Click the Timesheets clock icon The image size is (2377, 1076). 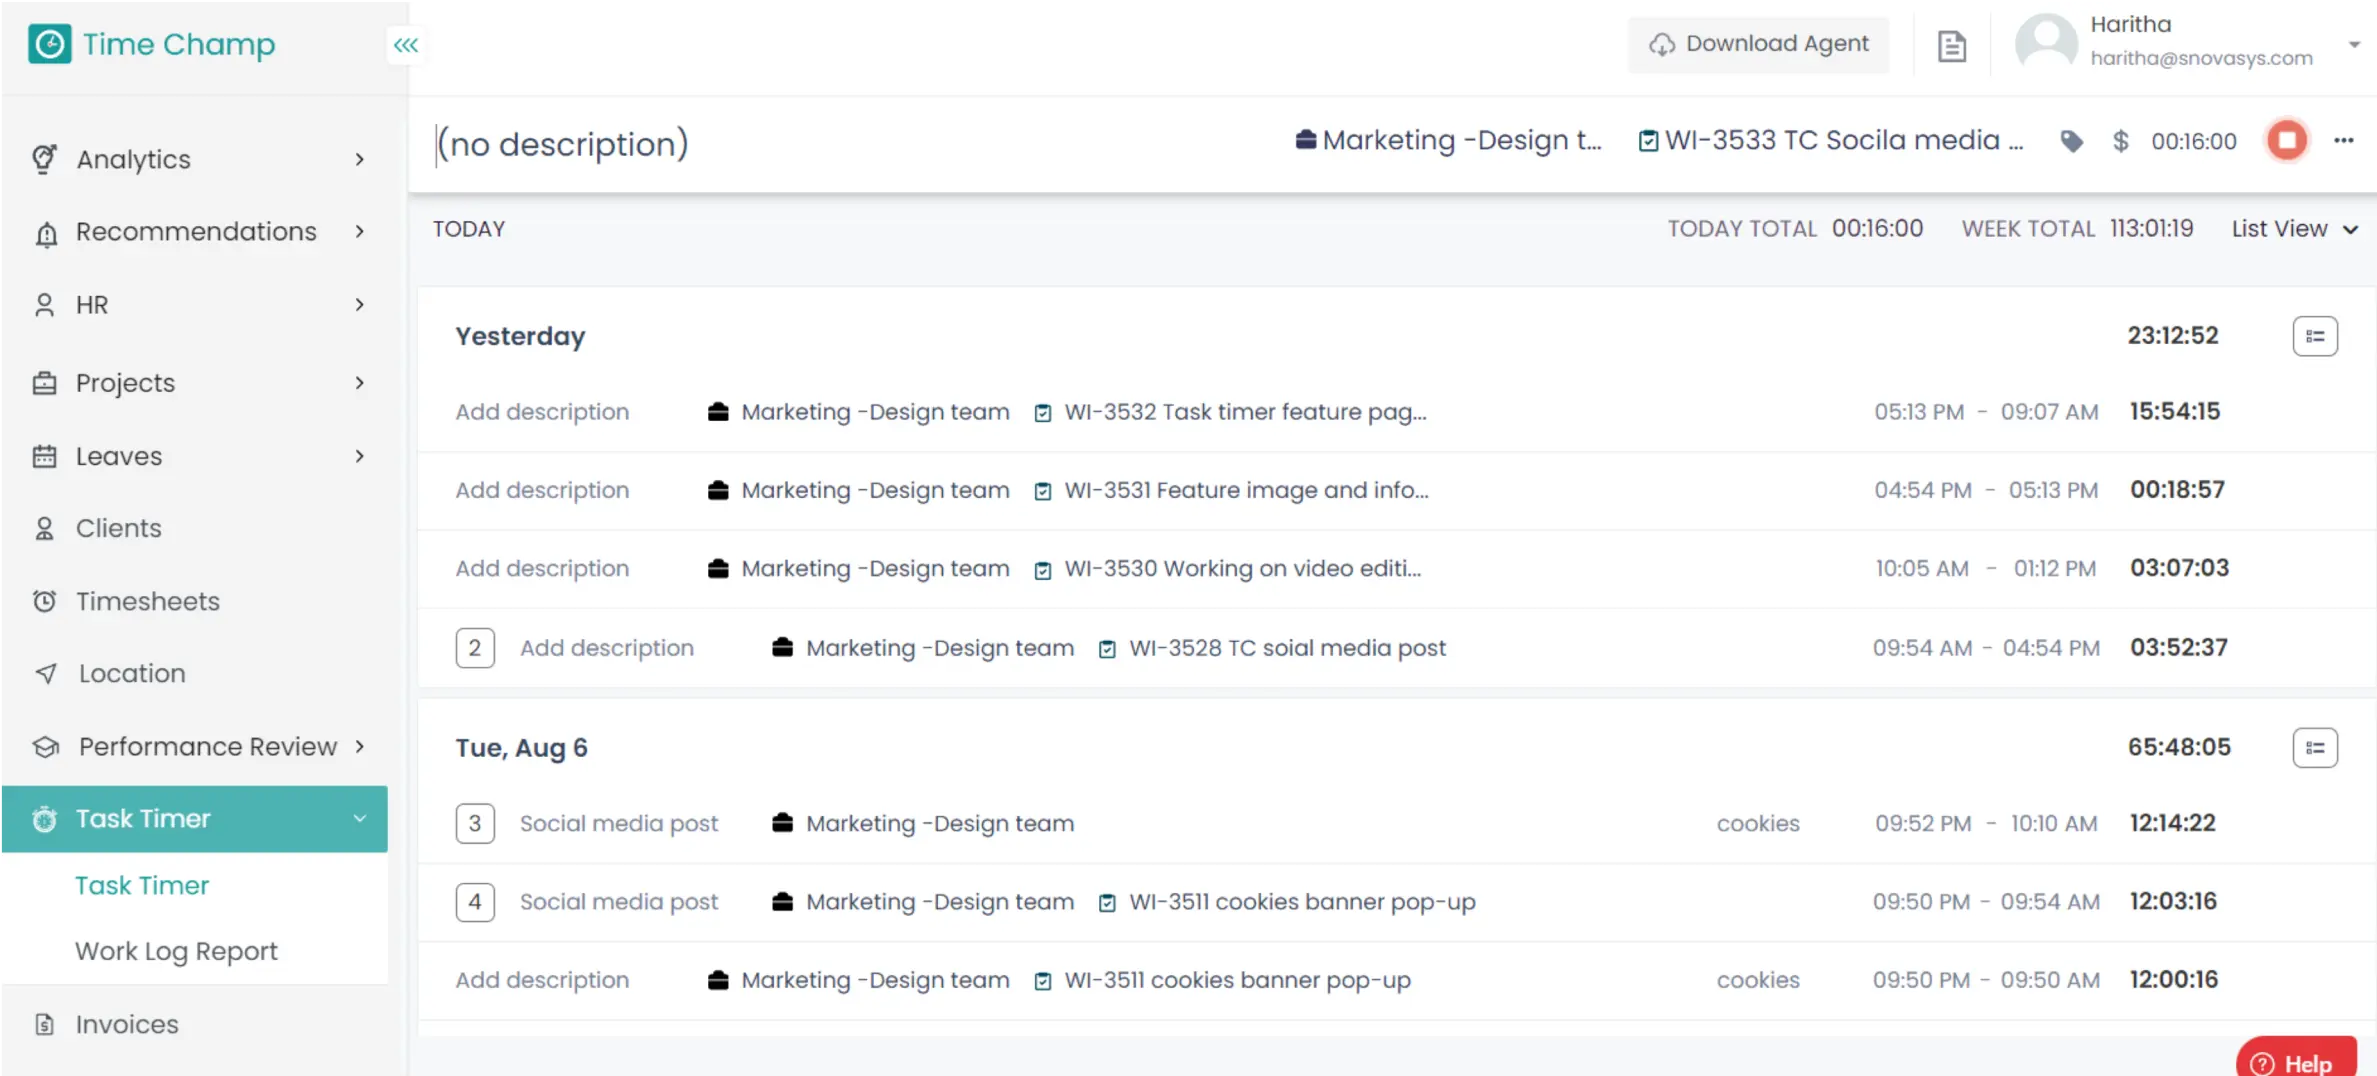pyautogui.click(x=44, y=601)
